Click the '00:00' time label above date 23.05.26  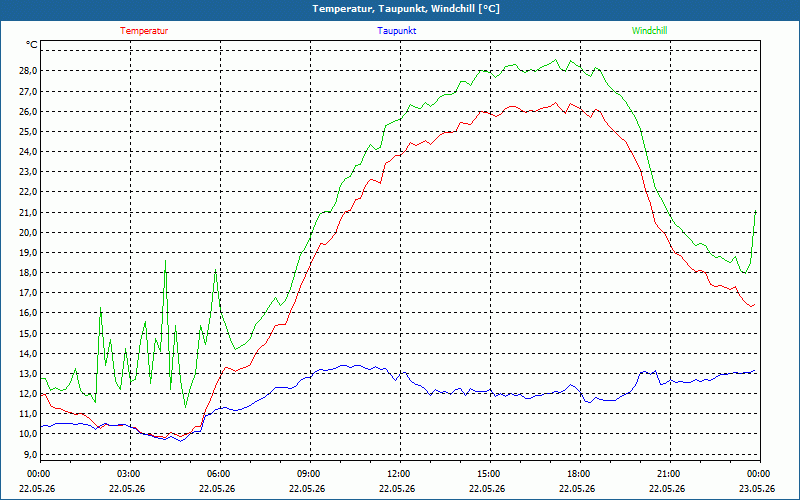point(759,474)
